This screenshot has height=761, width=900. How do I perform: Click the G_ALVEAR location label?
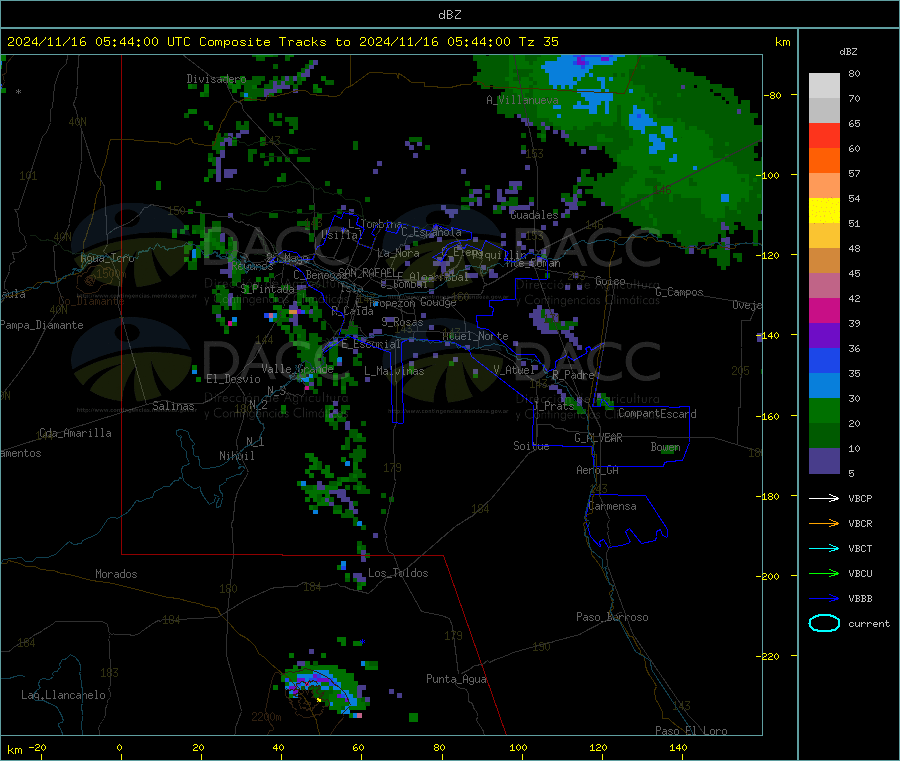click(x=598, y=438)
